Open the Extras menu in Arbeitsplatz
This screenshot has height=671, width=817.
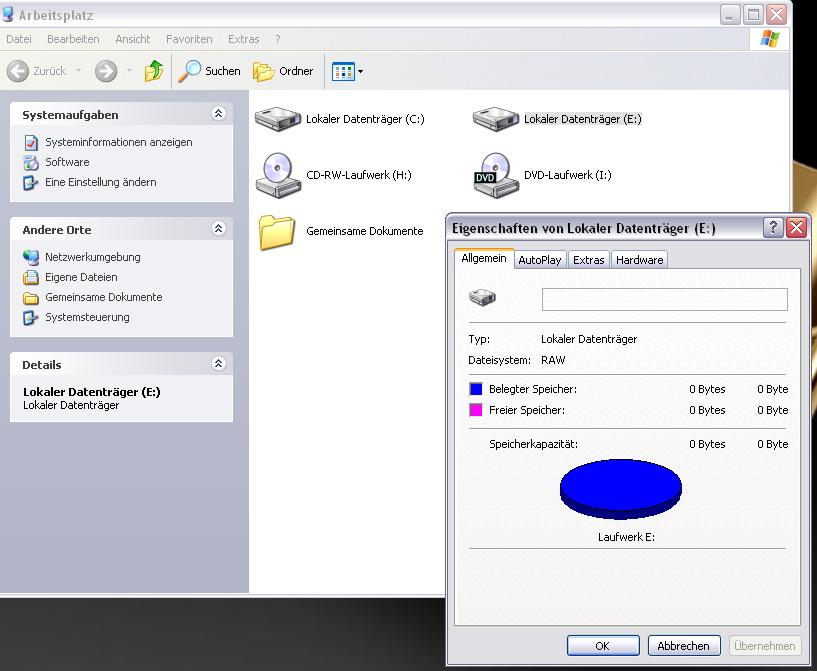(243, 39)
